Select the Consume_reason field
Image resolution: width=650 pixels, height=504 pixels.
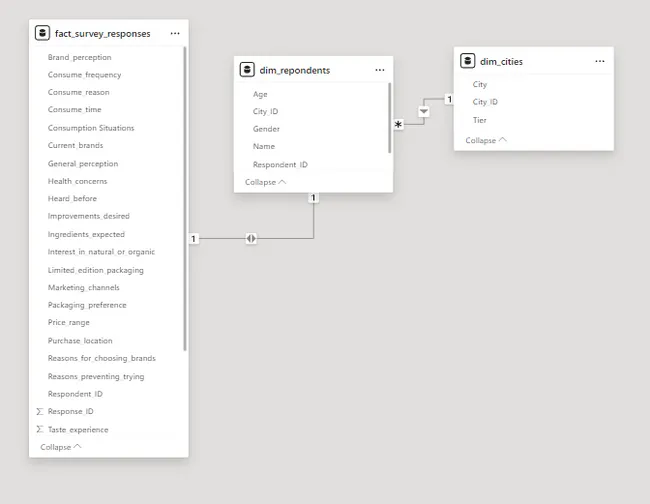point(79,92)
